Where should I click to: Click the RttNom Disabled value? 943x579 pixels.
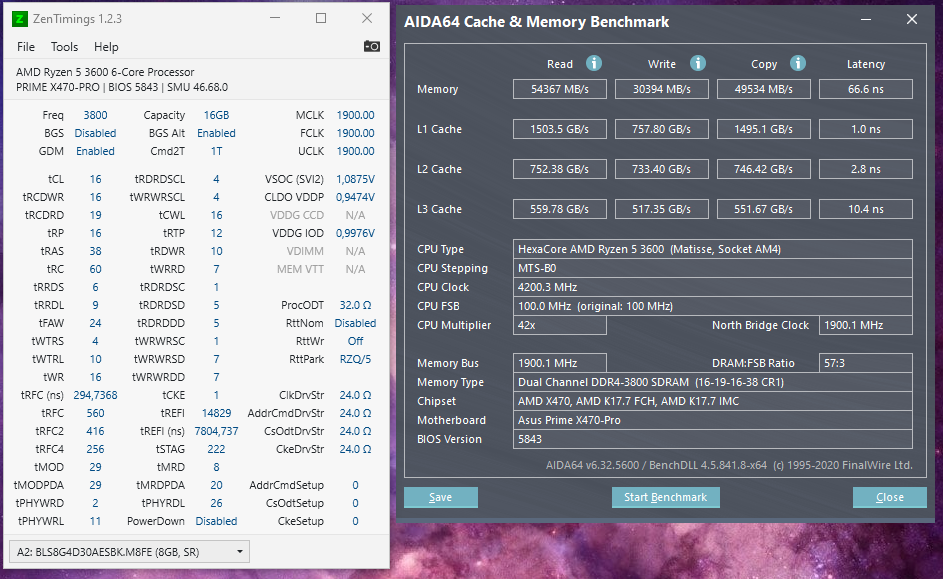point(355,323)
